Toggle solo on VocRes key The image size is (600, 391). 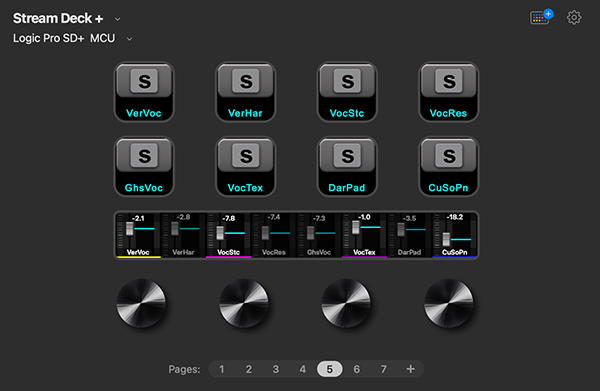point(448,92)
